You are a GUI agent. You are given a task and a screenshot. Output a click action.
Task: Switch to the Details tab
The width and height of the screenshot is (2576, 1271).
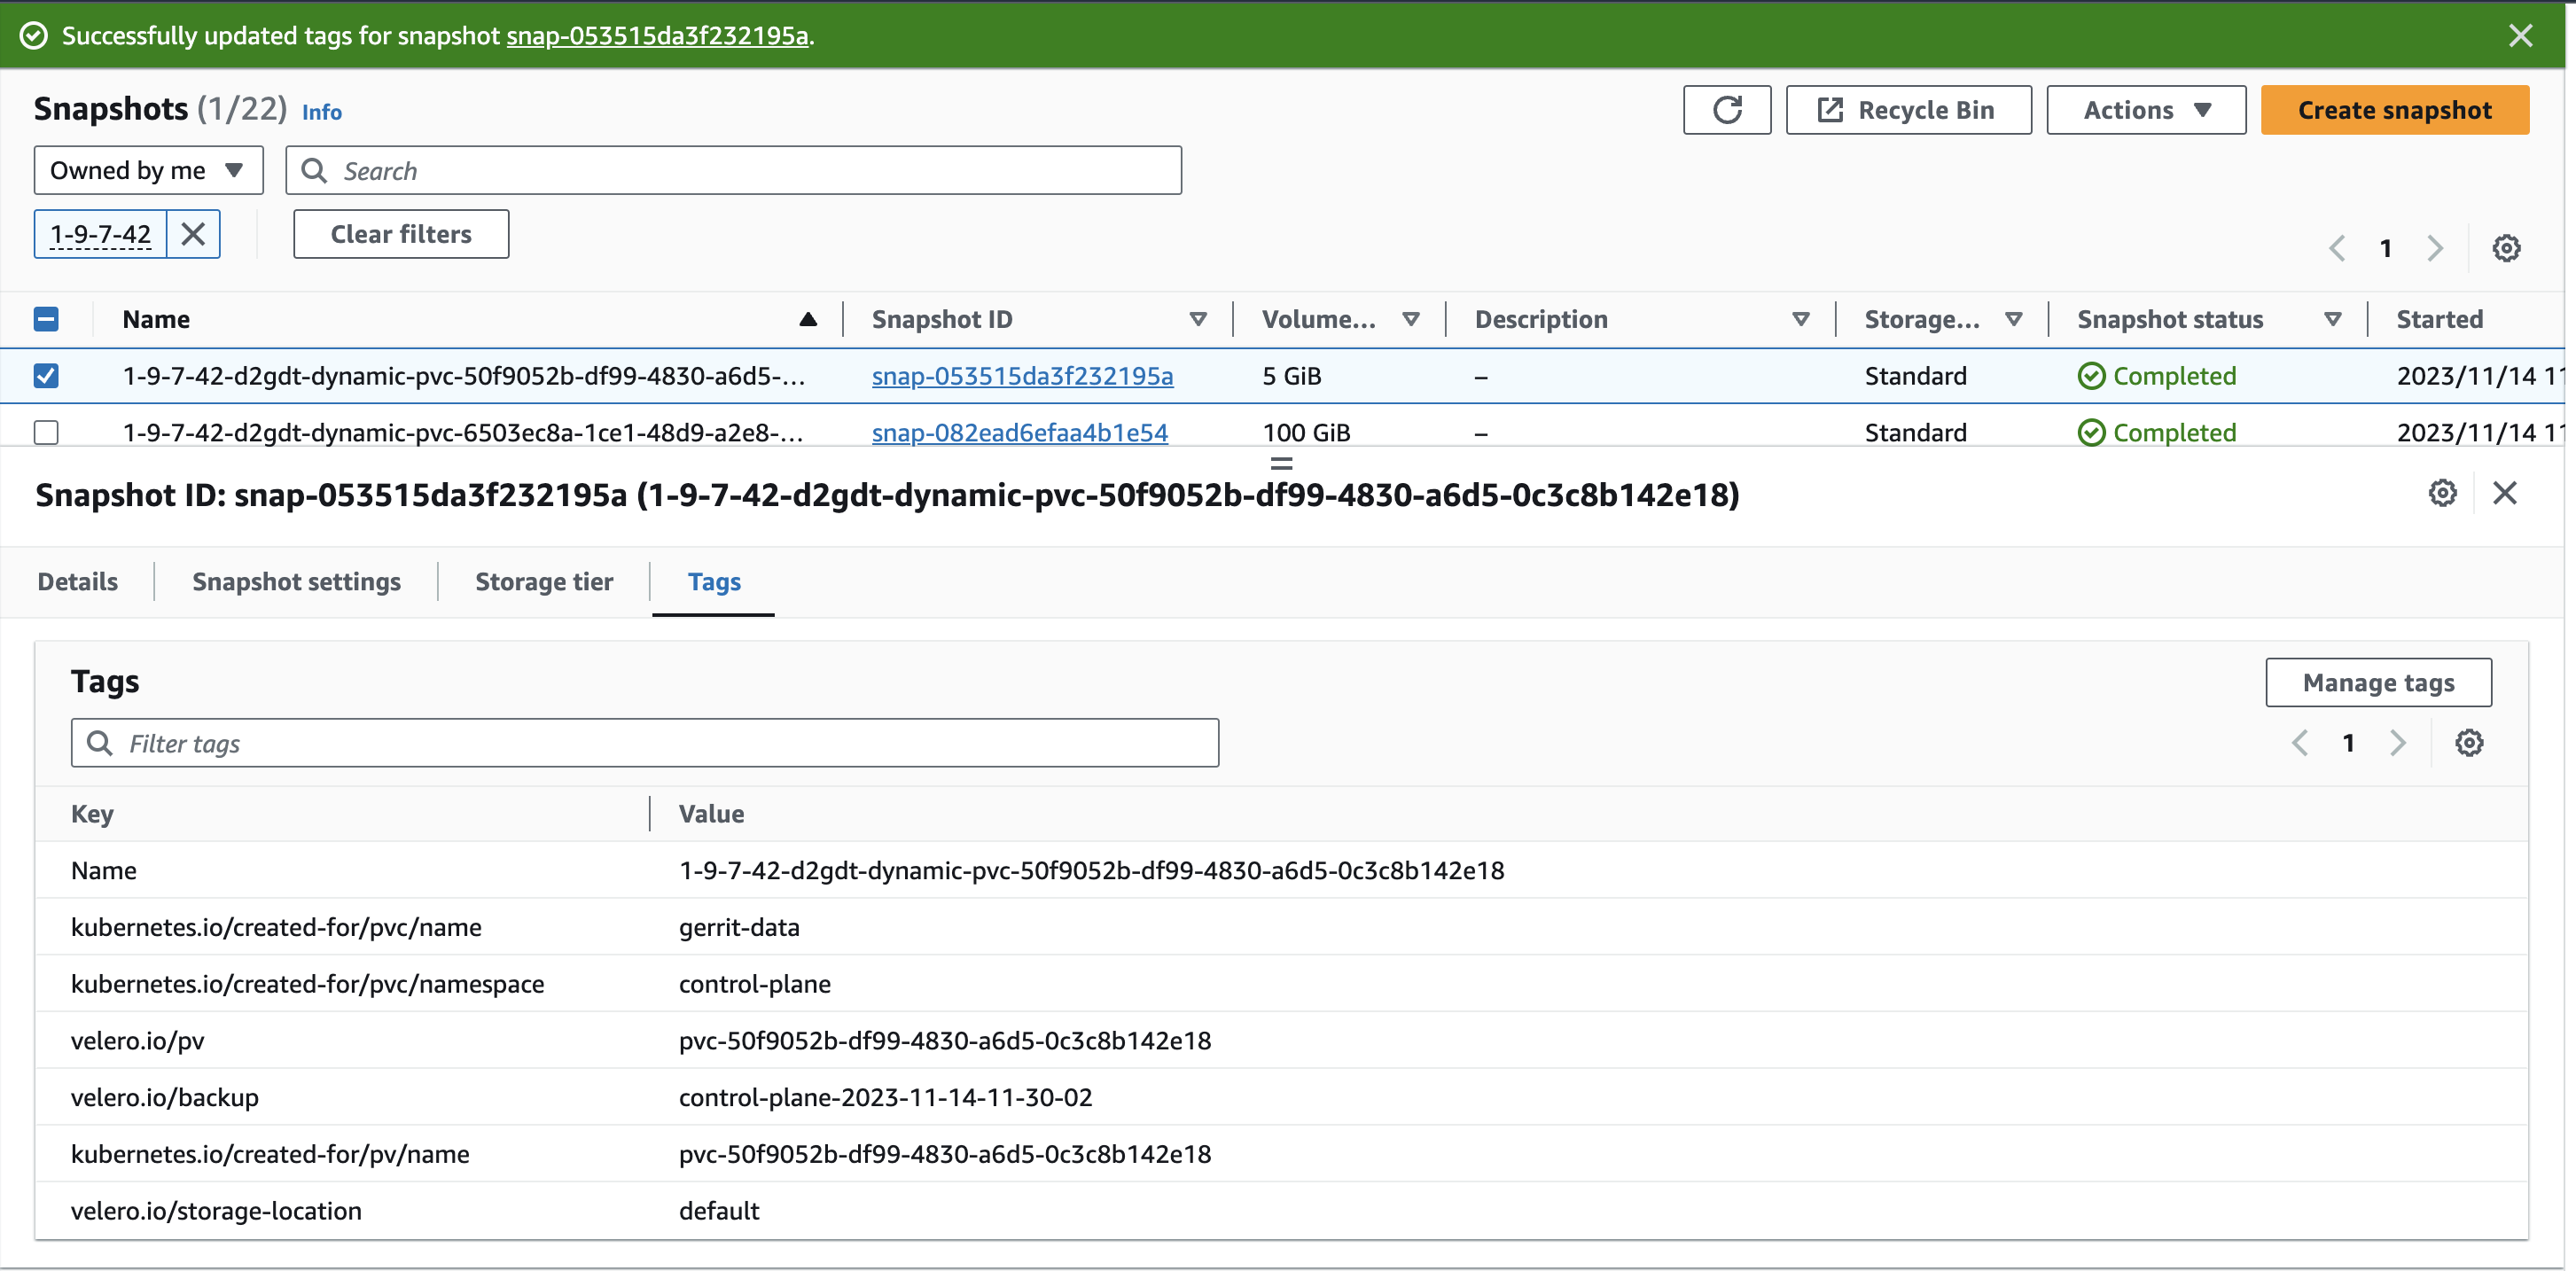[x=77, y=582]
